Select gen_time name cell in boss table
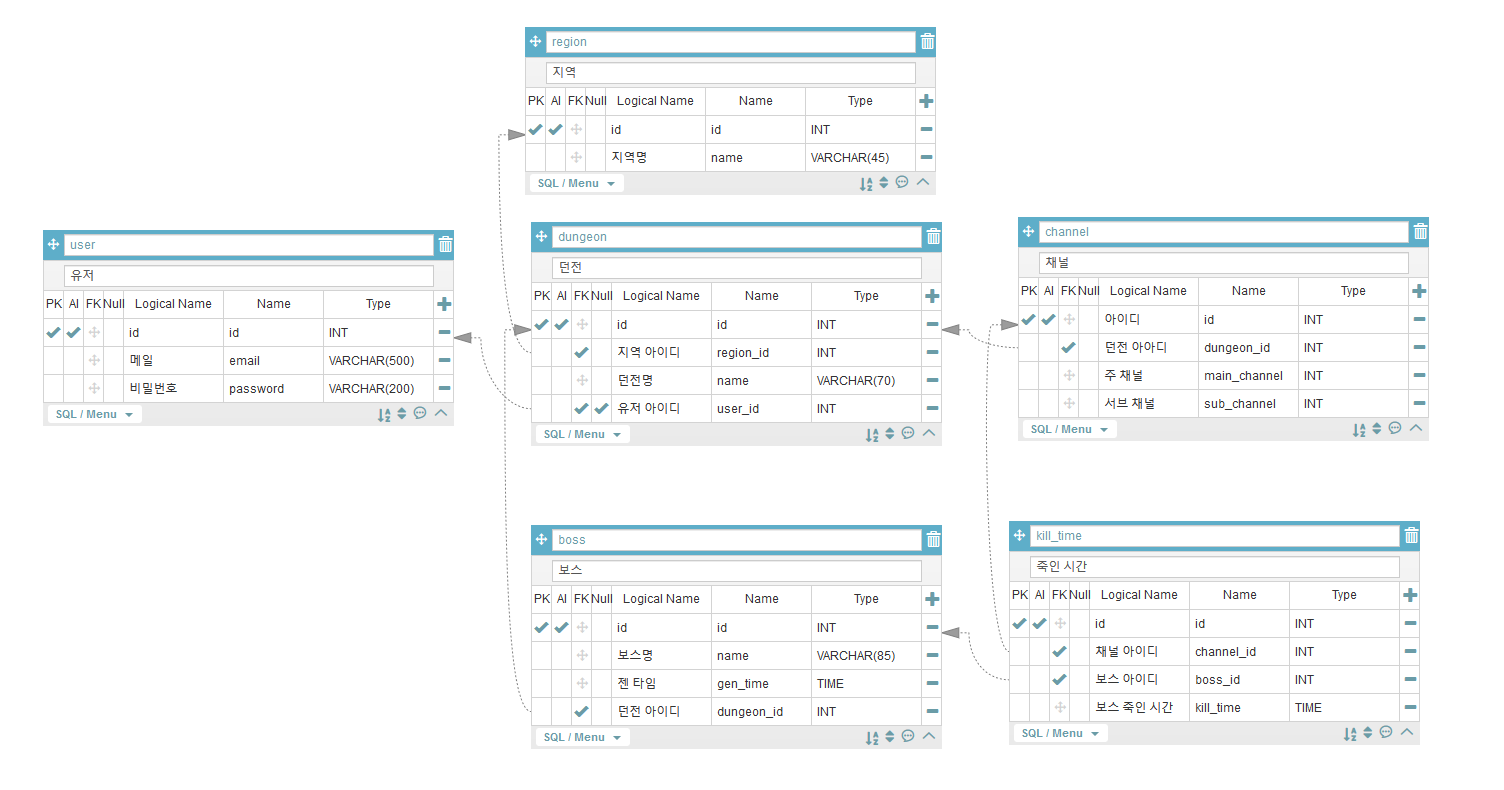Viewport: 1504px width, 790px height. click(x=762, y=683)
